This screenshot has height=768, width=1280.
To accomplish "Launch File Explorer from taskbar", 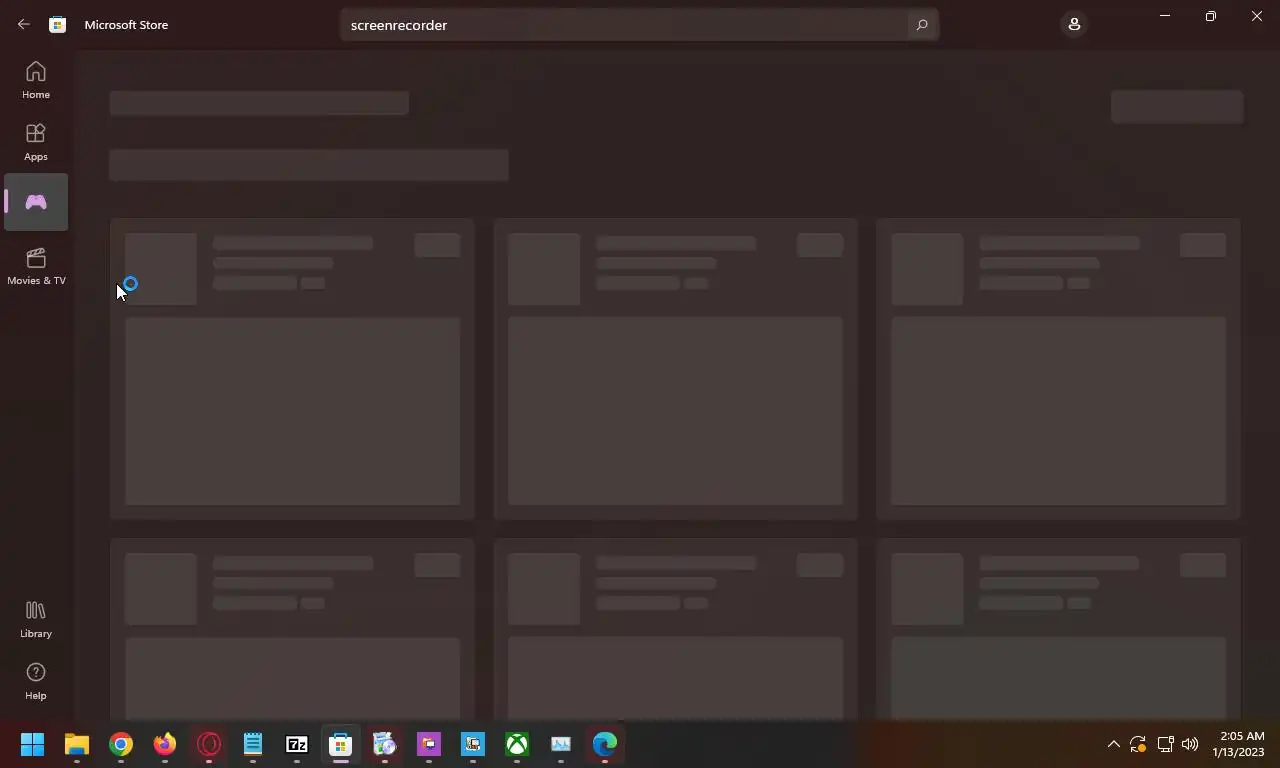I will pyautogui.click(x=77, y=744).
